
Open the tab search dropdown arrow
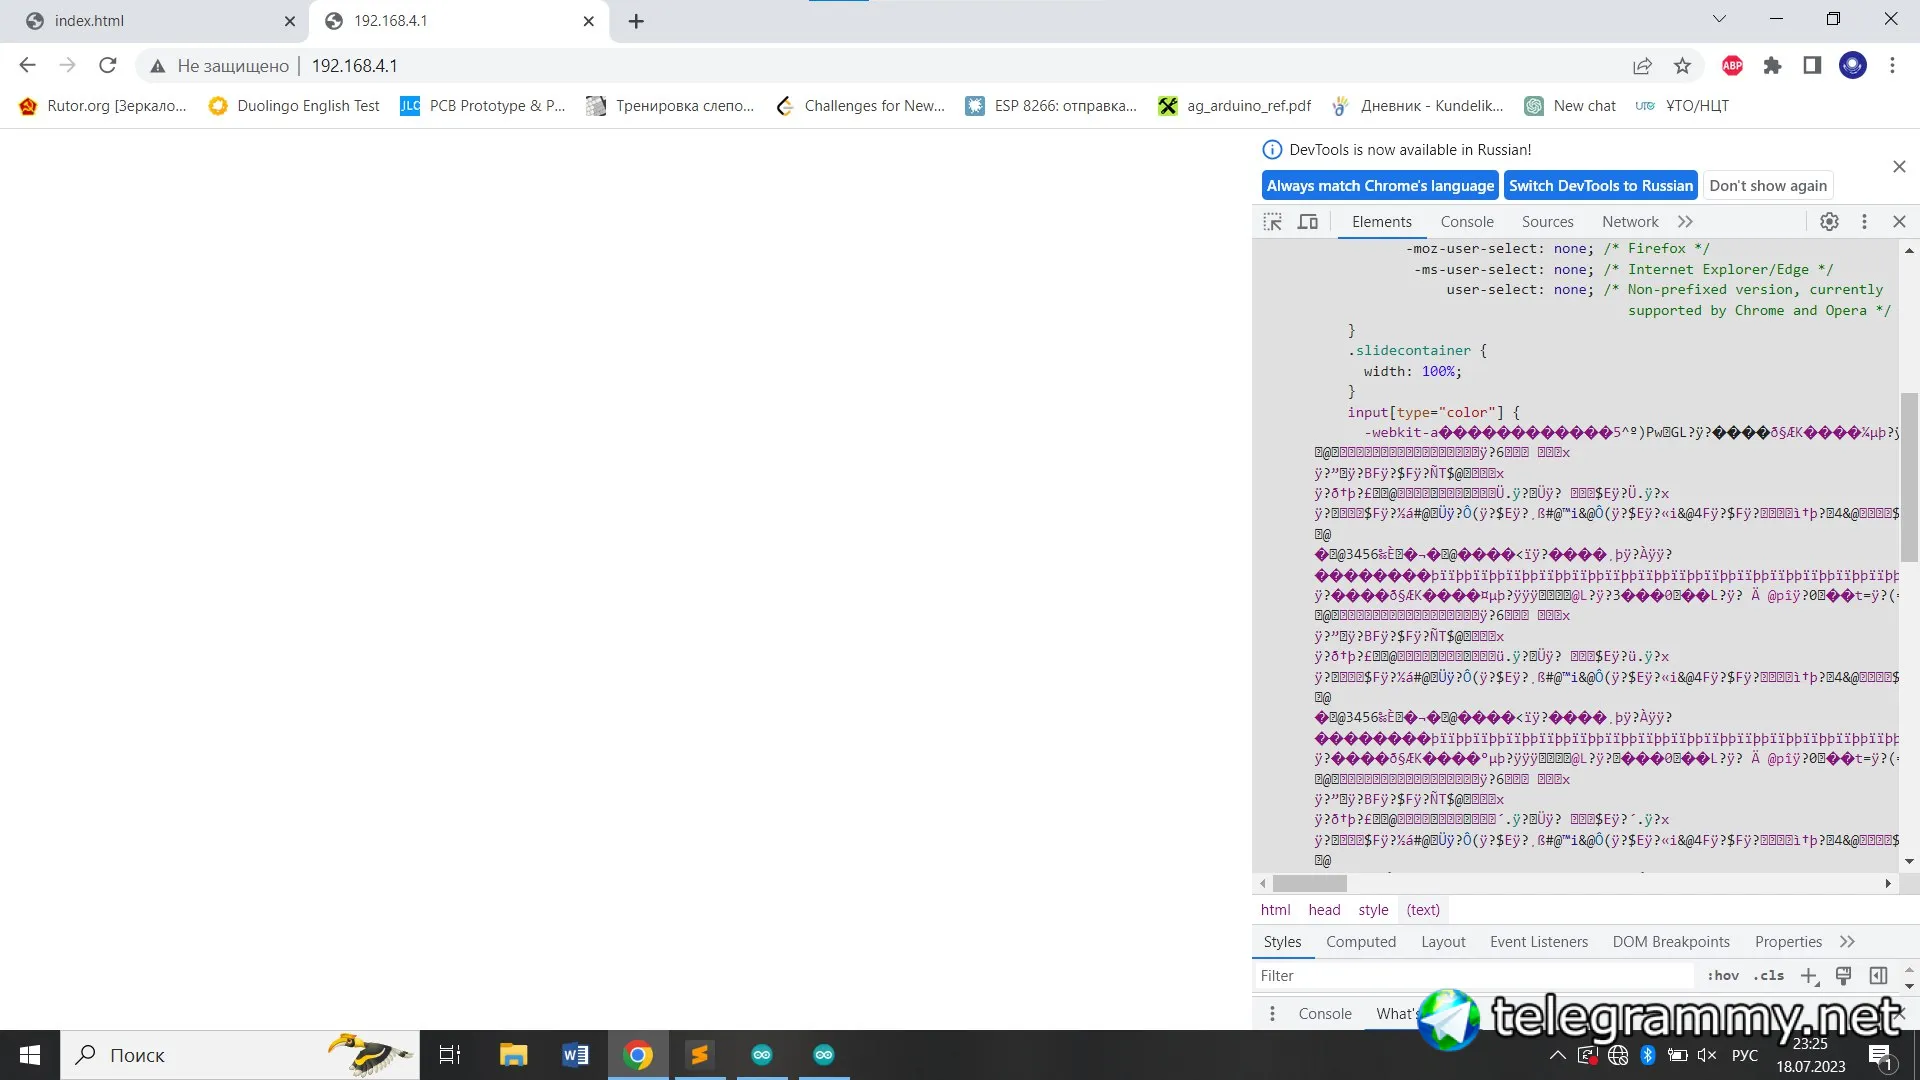click(1719, 19)
